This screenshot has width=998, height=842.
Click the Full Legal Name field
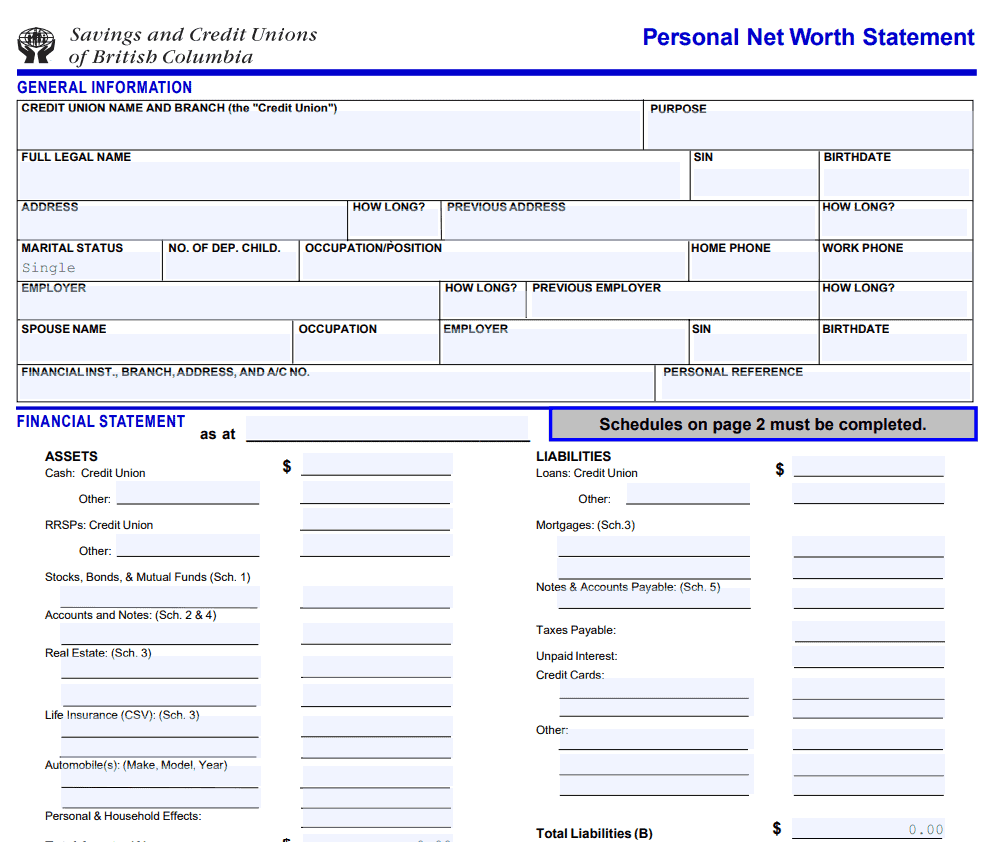349,180
